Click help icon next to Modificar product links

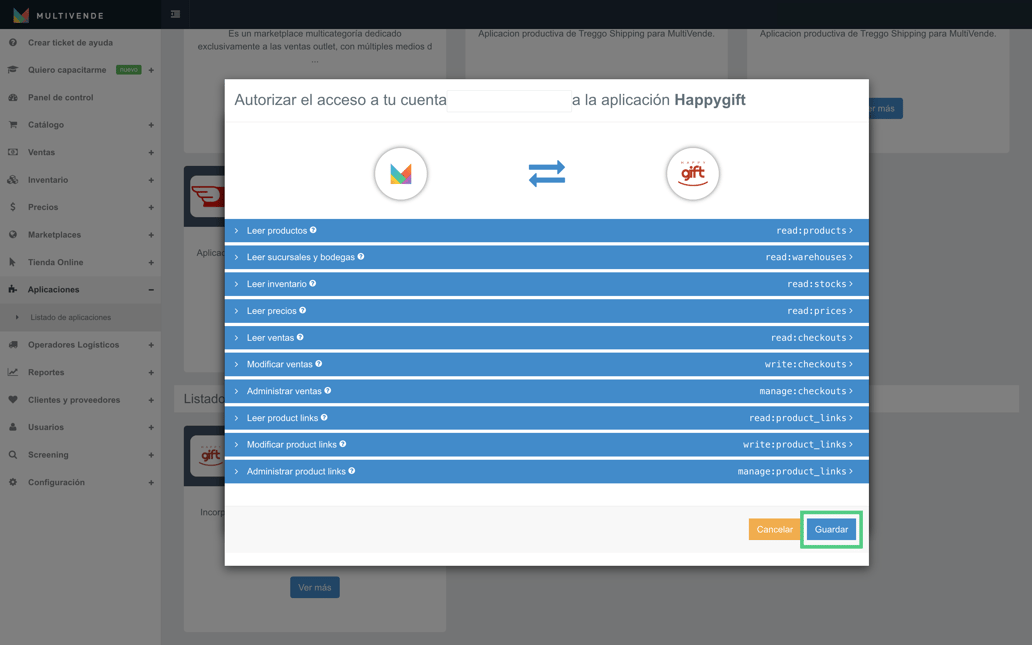point(343,444)
